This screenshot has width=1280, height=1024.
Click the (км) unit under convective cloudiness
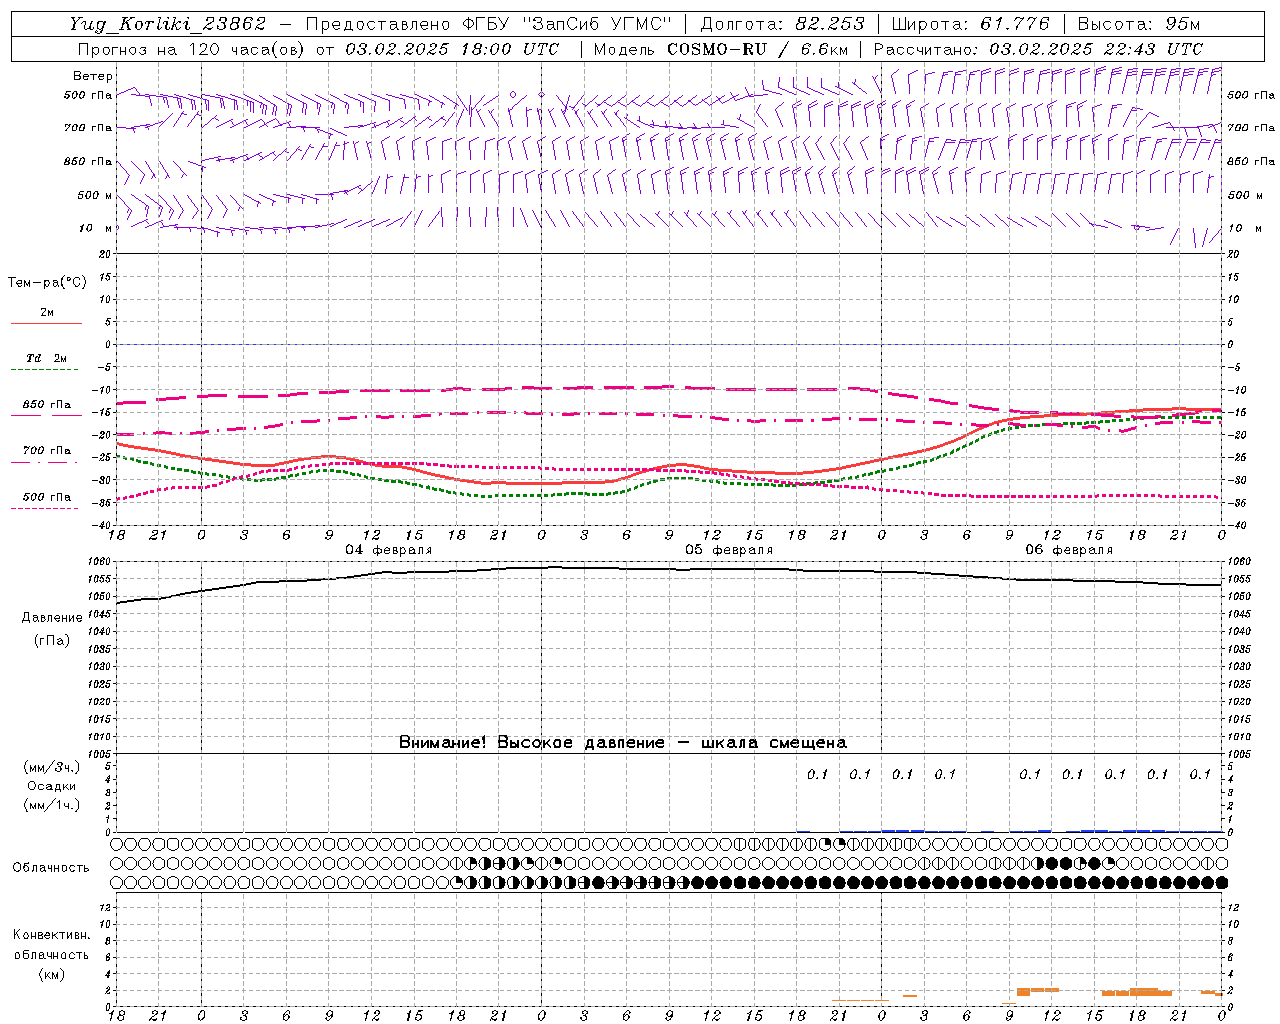coord(51,974)
